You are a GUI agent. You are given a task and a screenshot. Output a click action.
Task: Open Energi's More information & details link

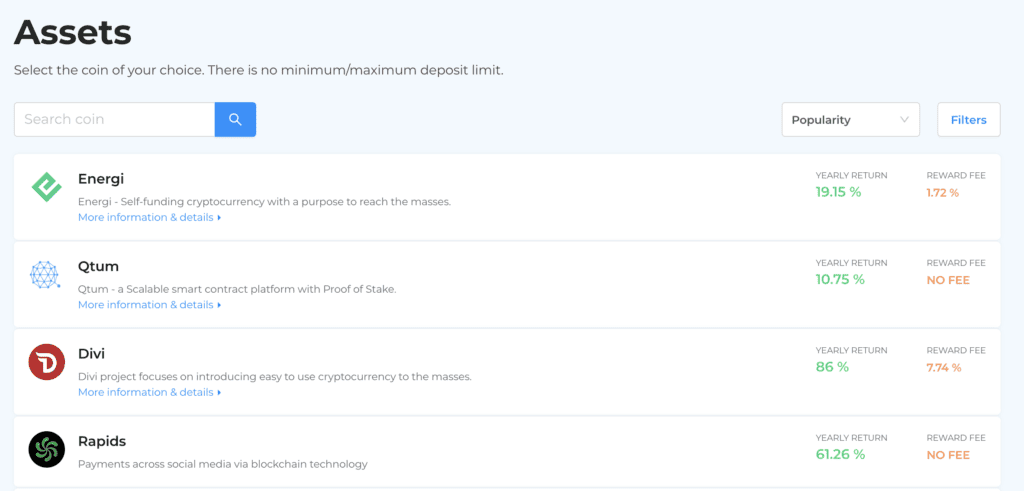pyautogui.click(x=150, y=217)
